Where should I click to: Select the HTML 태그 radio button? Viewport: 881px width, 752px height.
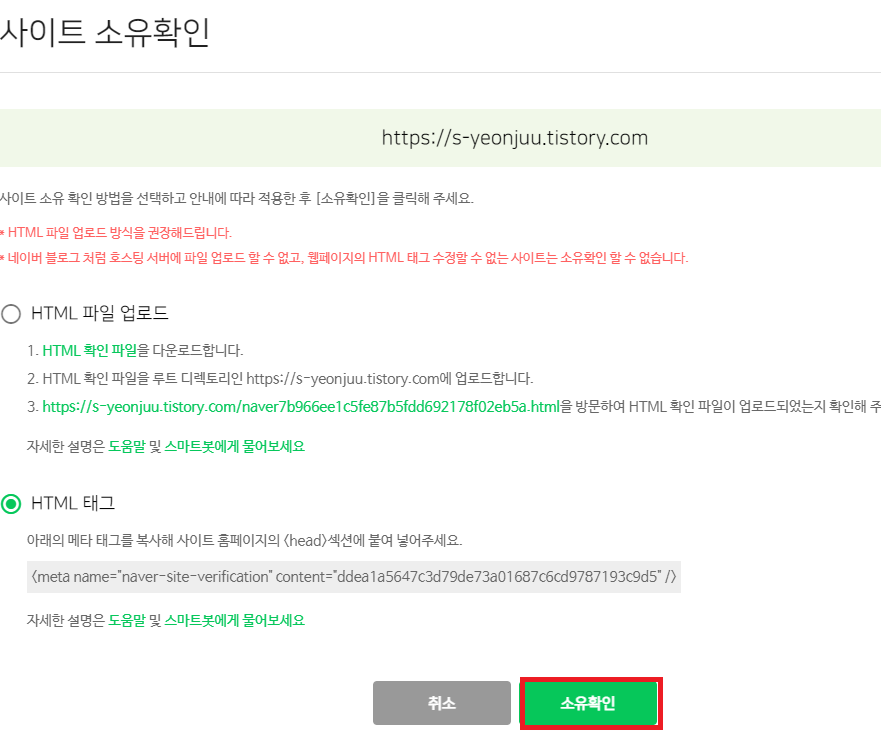[11, 504]
